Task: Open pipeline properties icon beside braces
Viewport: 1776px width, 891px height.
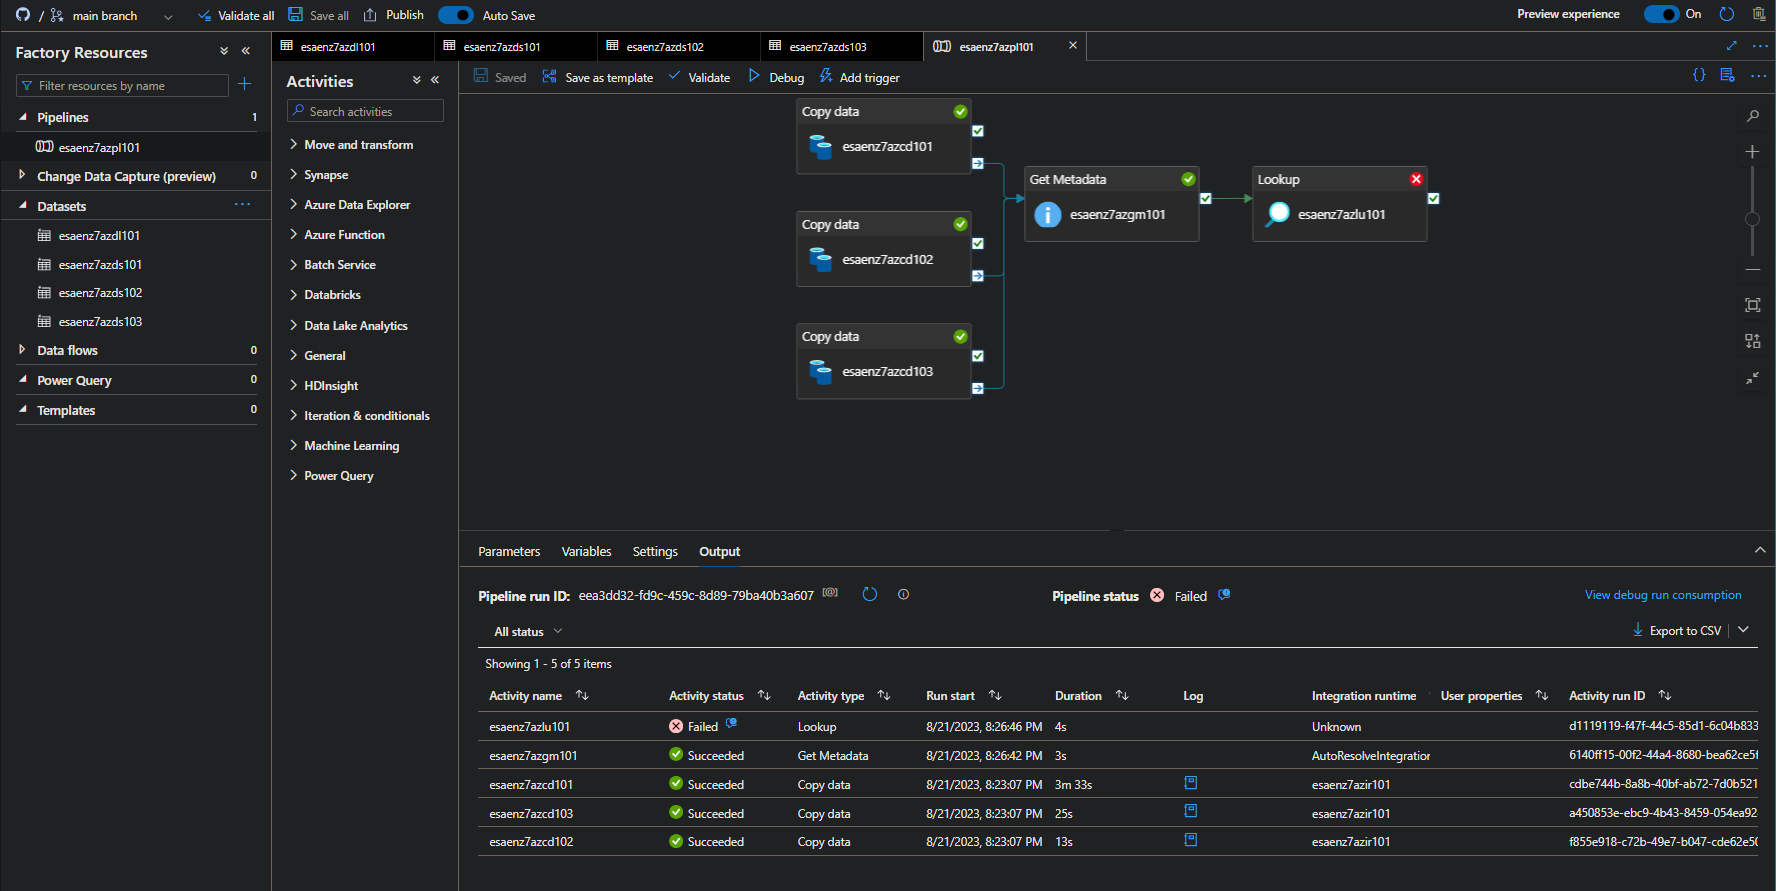Action: click(x=1727, y=75)
